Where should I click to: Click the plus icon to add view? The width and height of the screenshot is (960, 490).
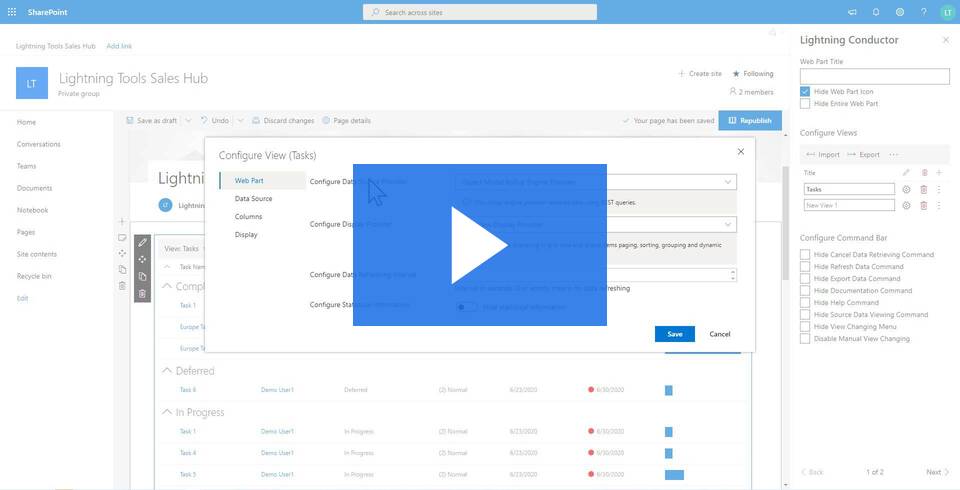[x=939, y=173]
